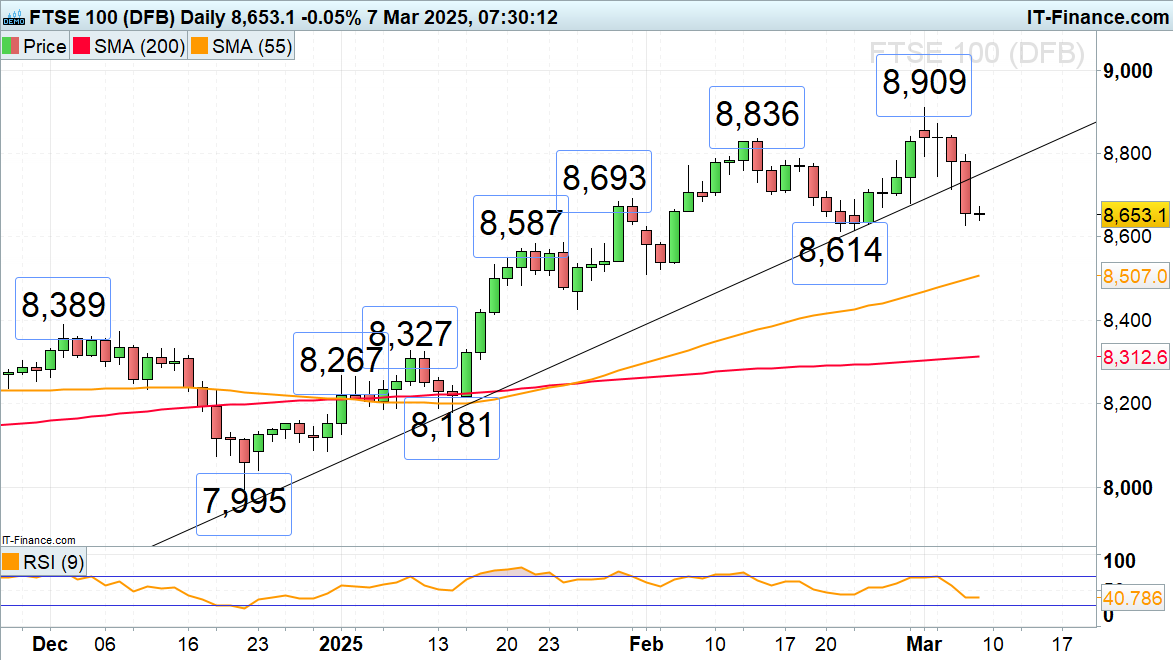Toggle SMA (200) visibility from the legend
The width and height of the screenshot is (1173, 660).
(x=137, y=45)
